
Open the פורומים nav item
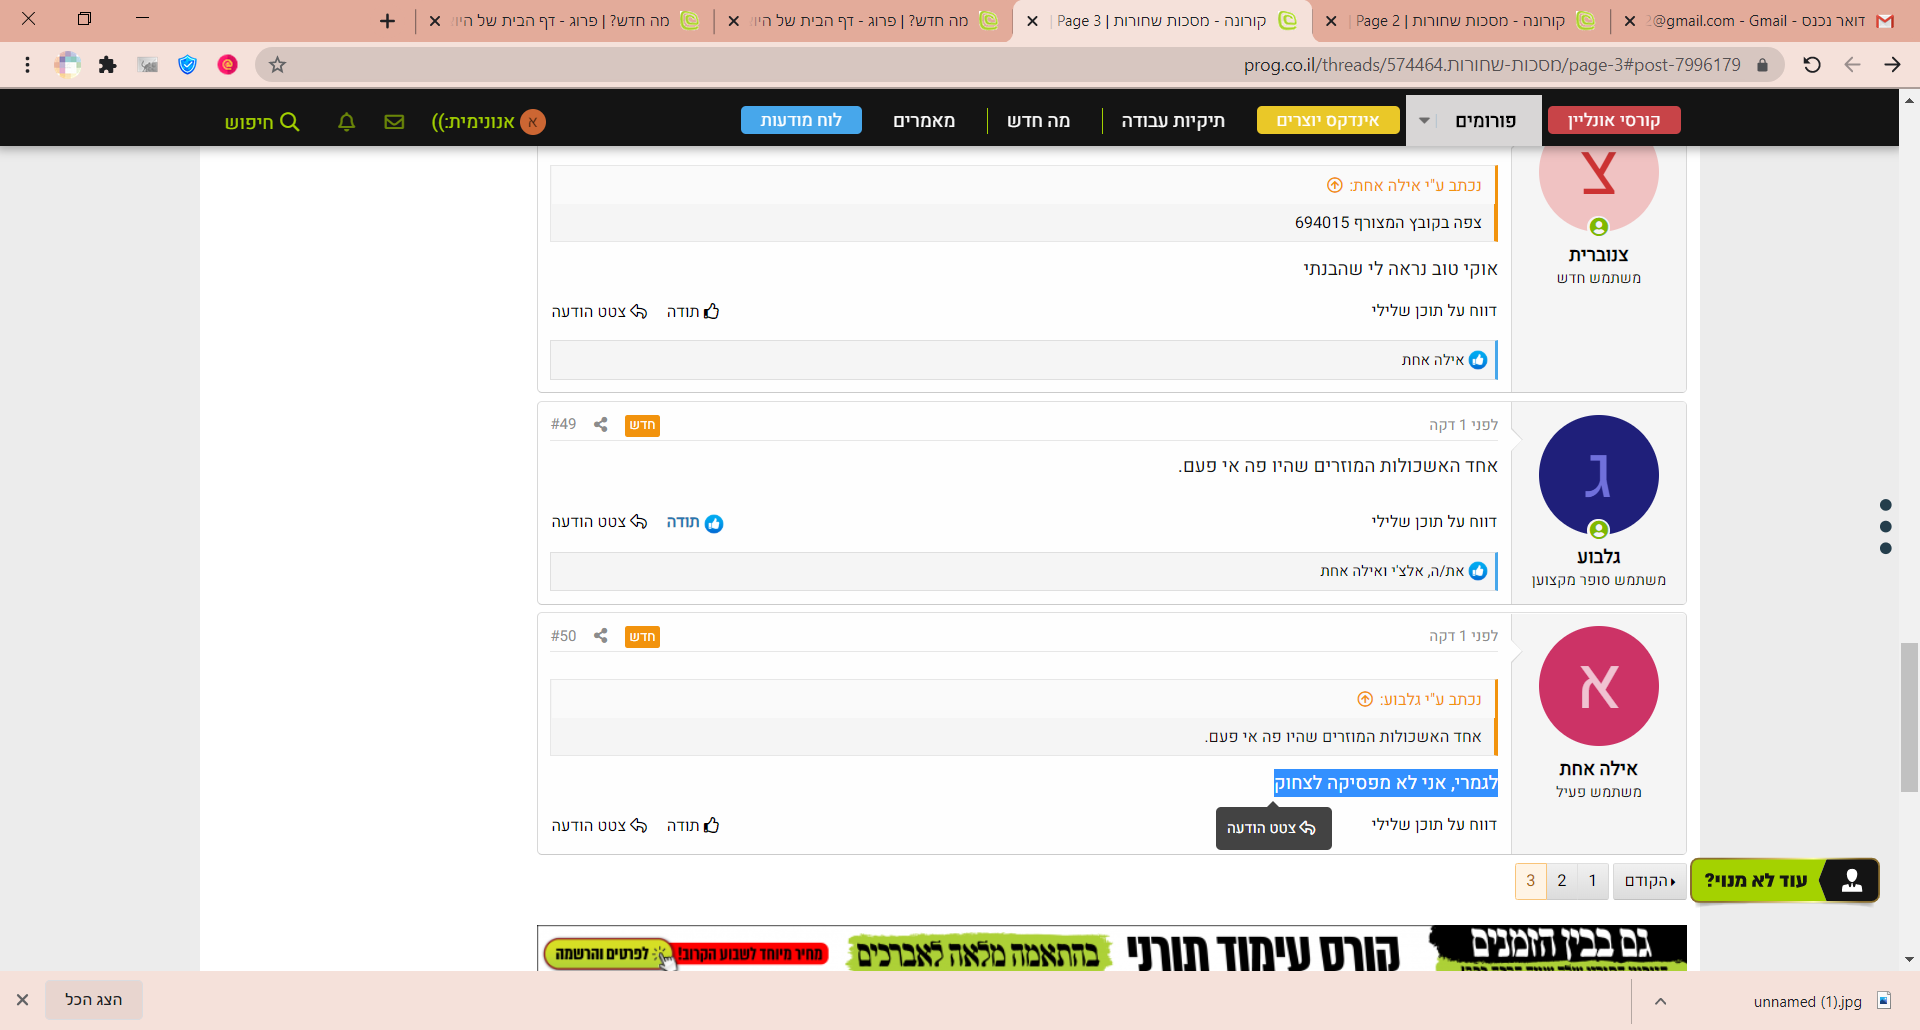[1486, 121]
